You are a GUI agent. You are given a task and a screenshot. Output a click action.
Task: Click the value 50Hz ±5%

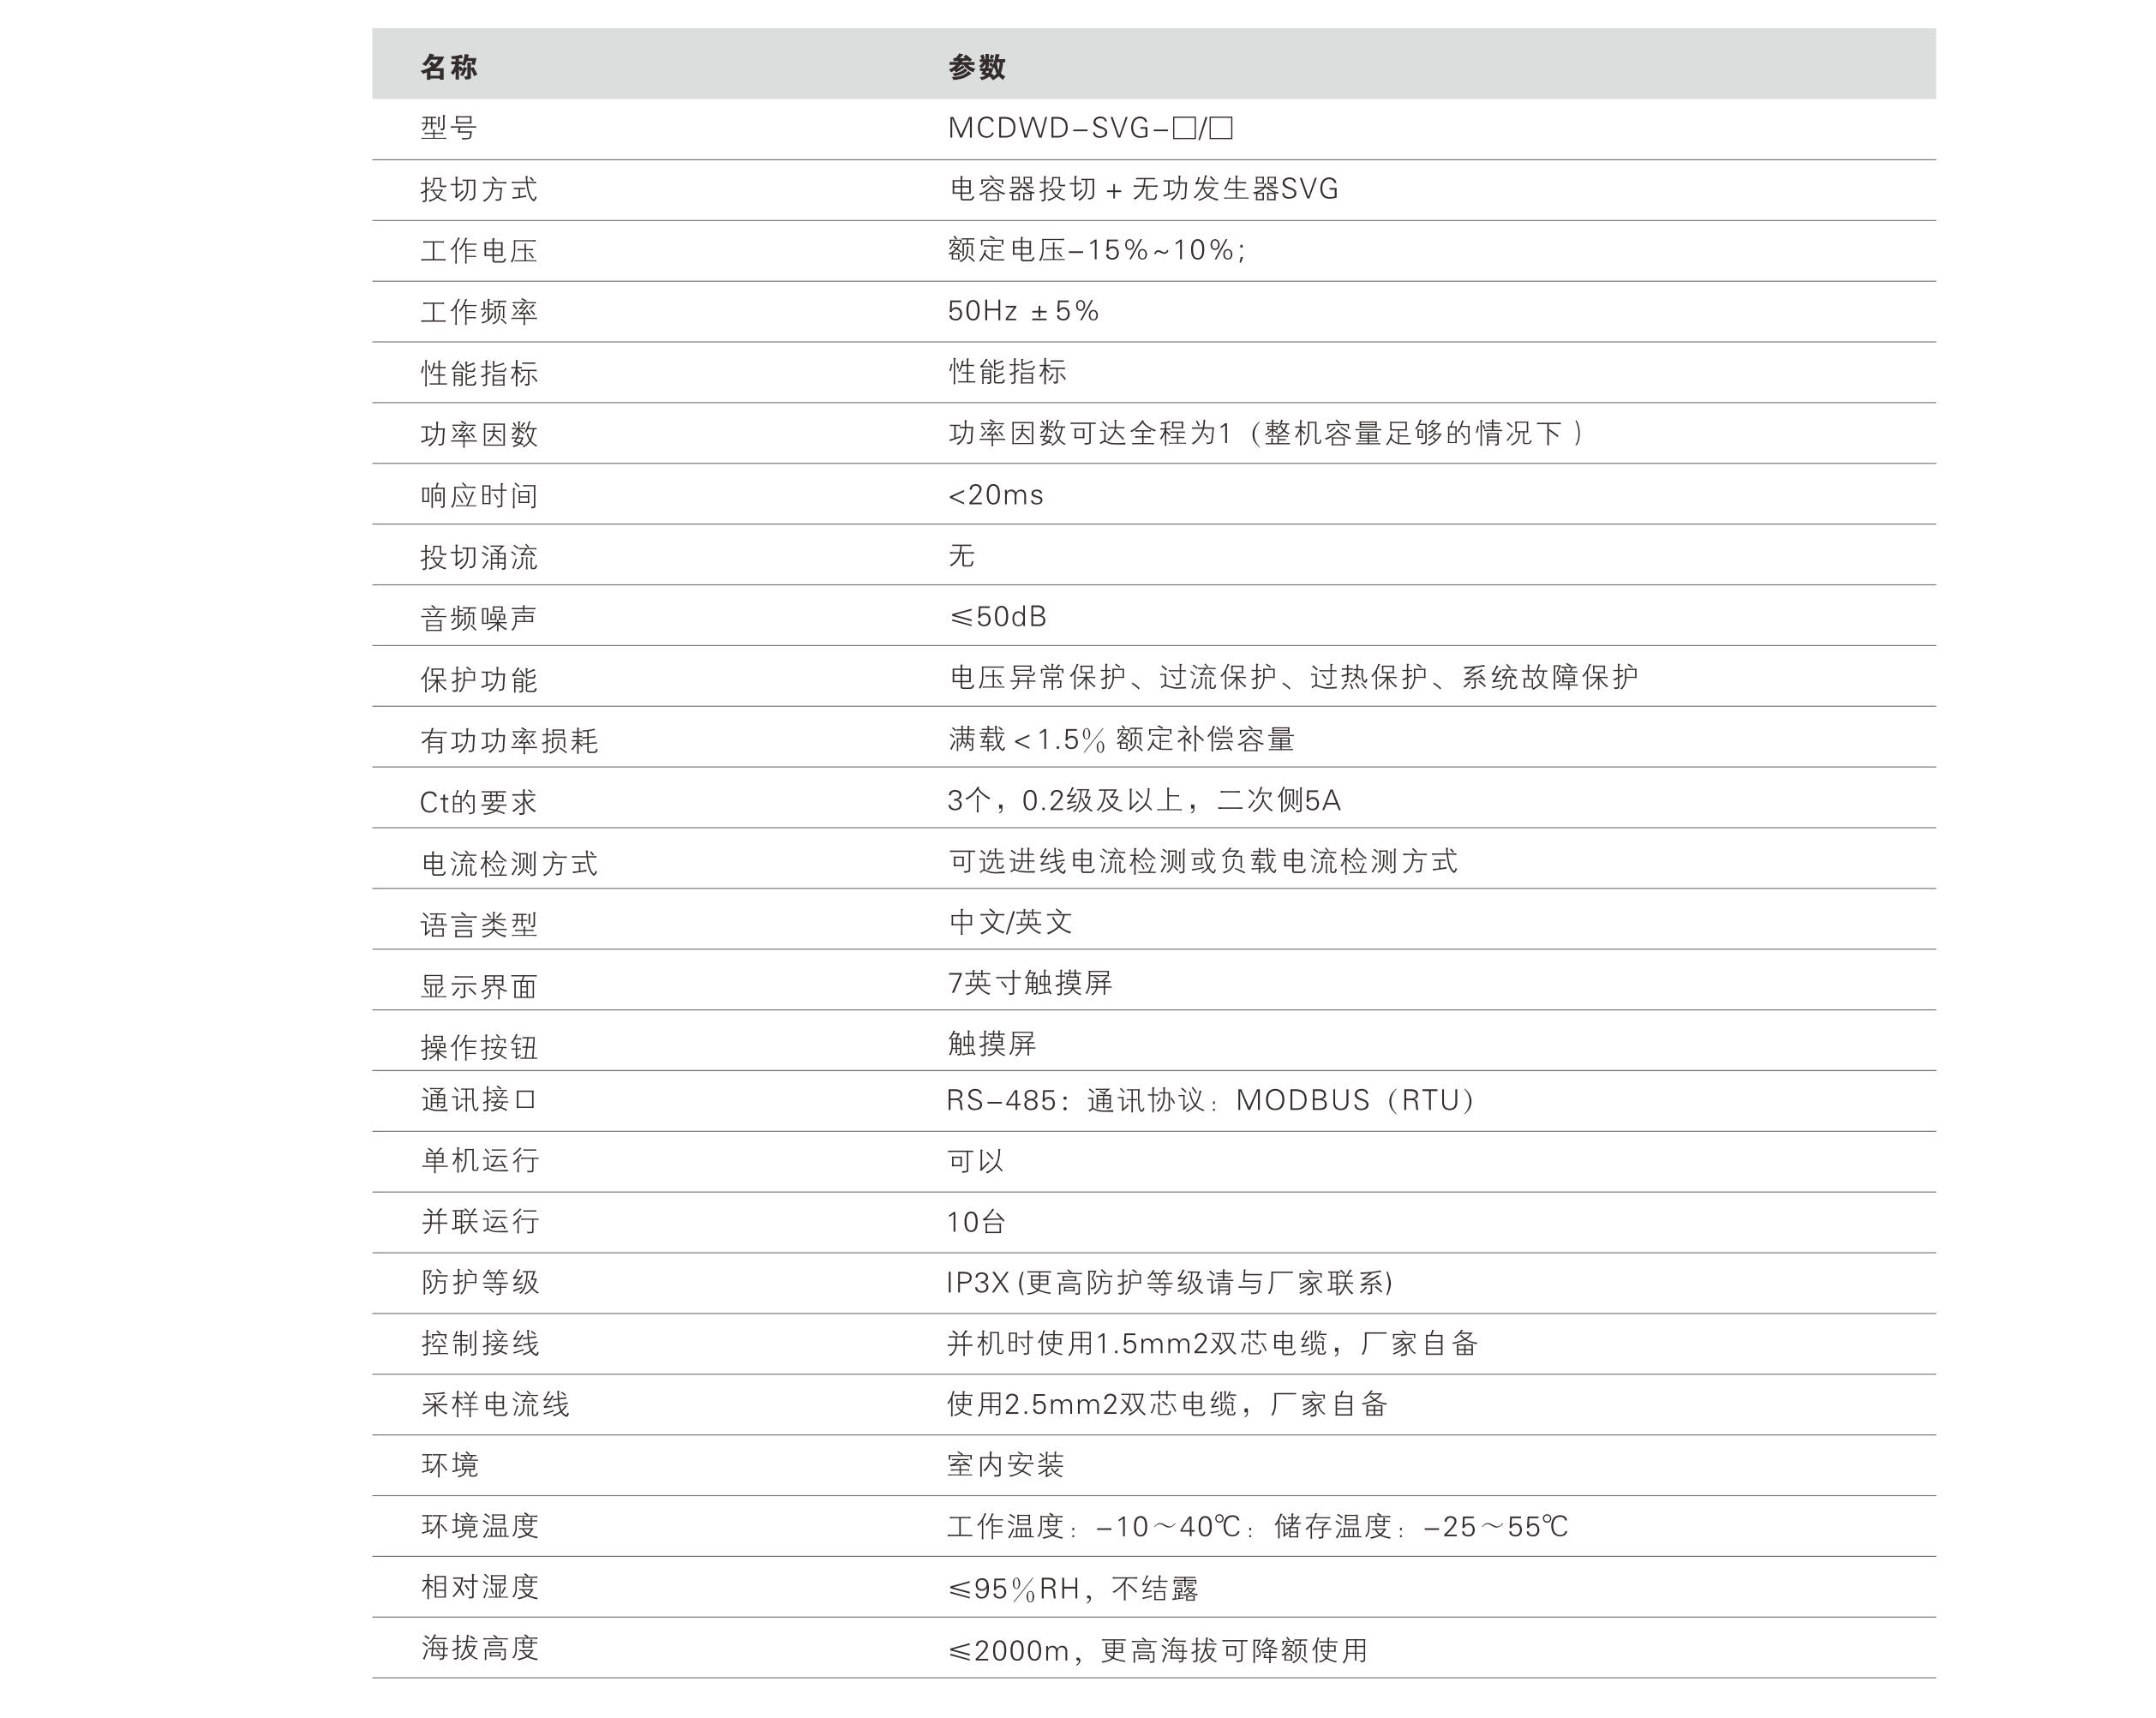click(1023, 311)
